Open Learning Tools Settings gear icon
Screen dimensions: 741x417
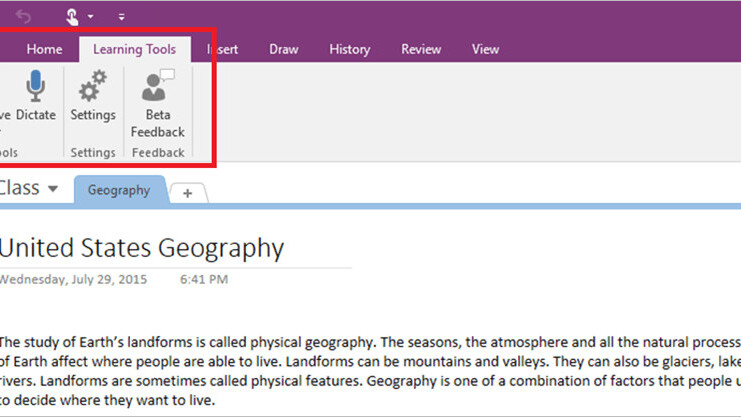pos(93,88)
